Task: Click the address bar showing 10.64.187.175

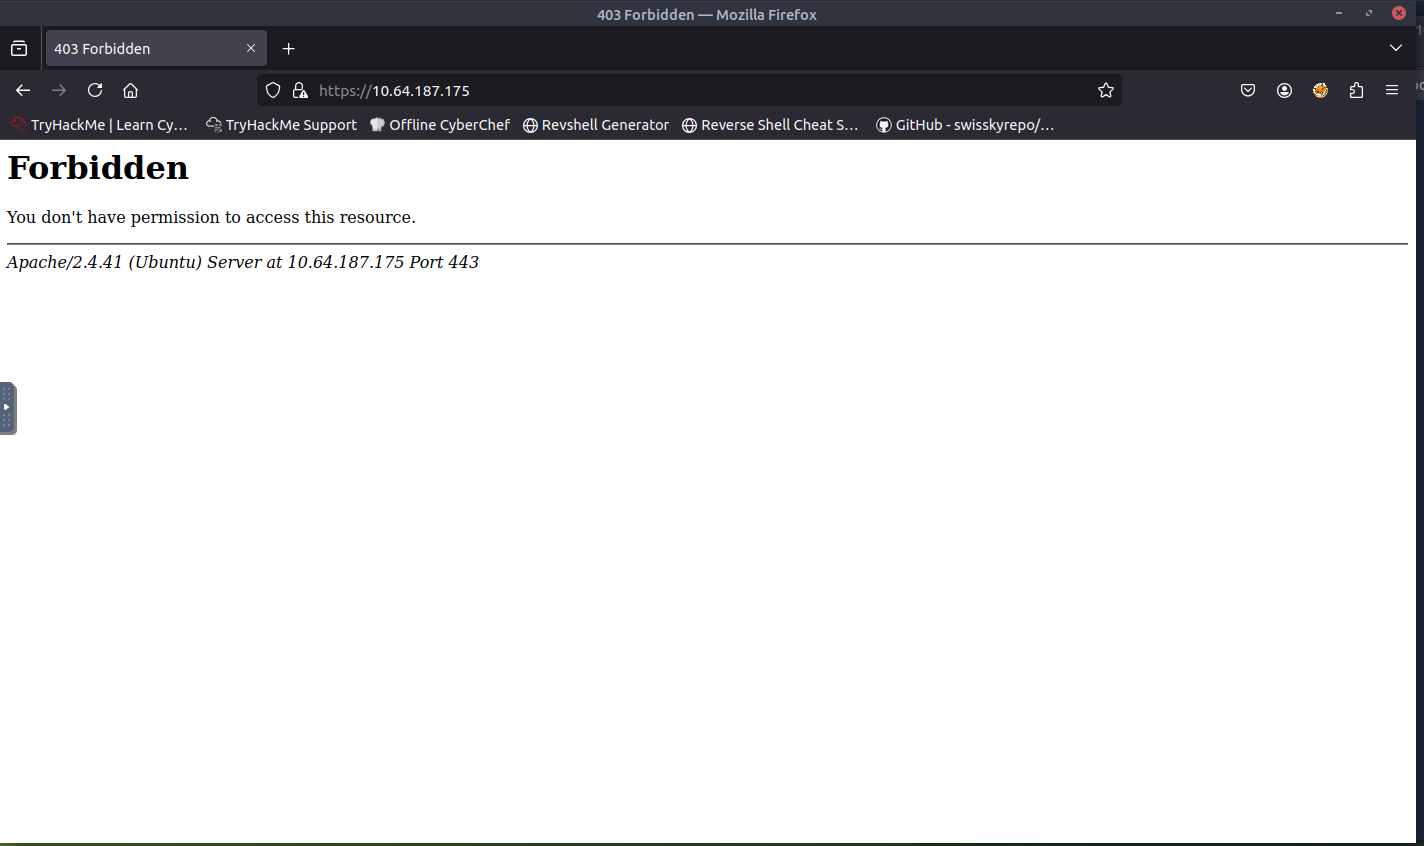Action: 700,90
